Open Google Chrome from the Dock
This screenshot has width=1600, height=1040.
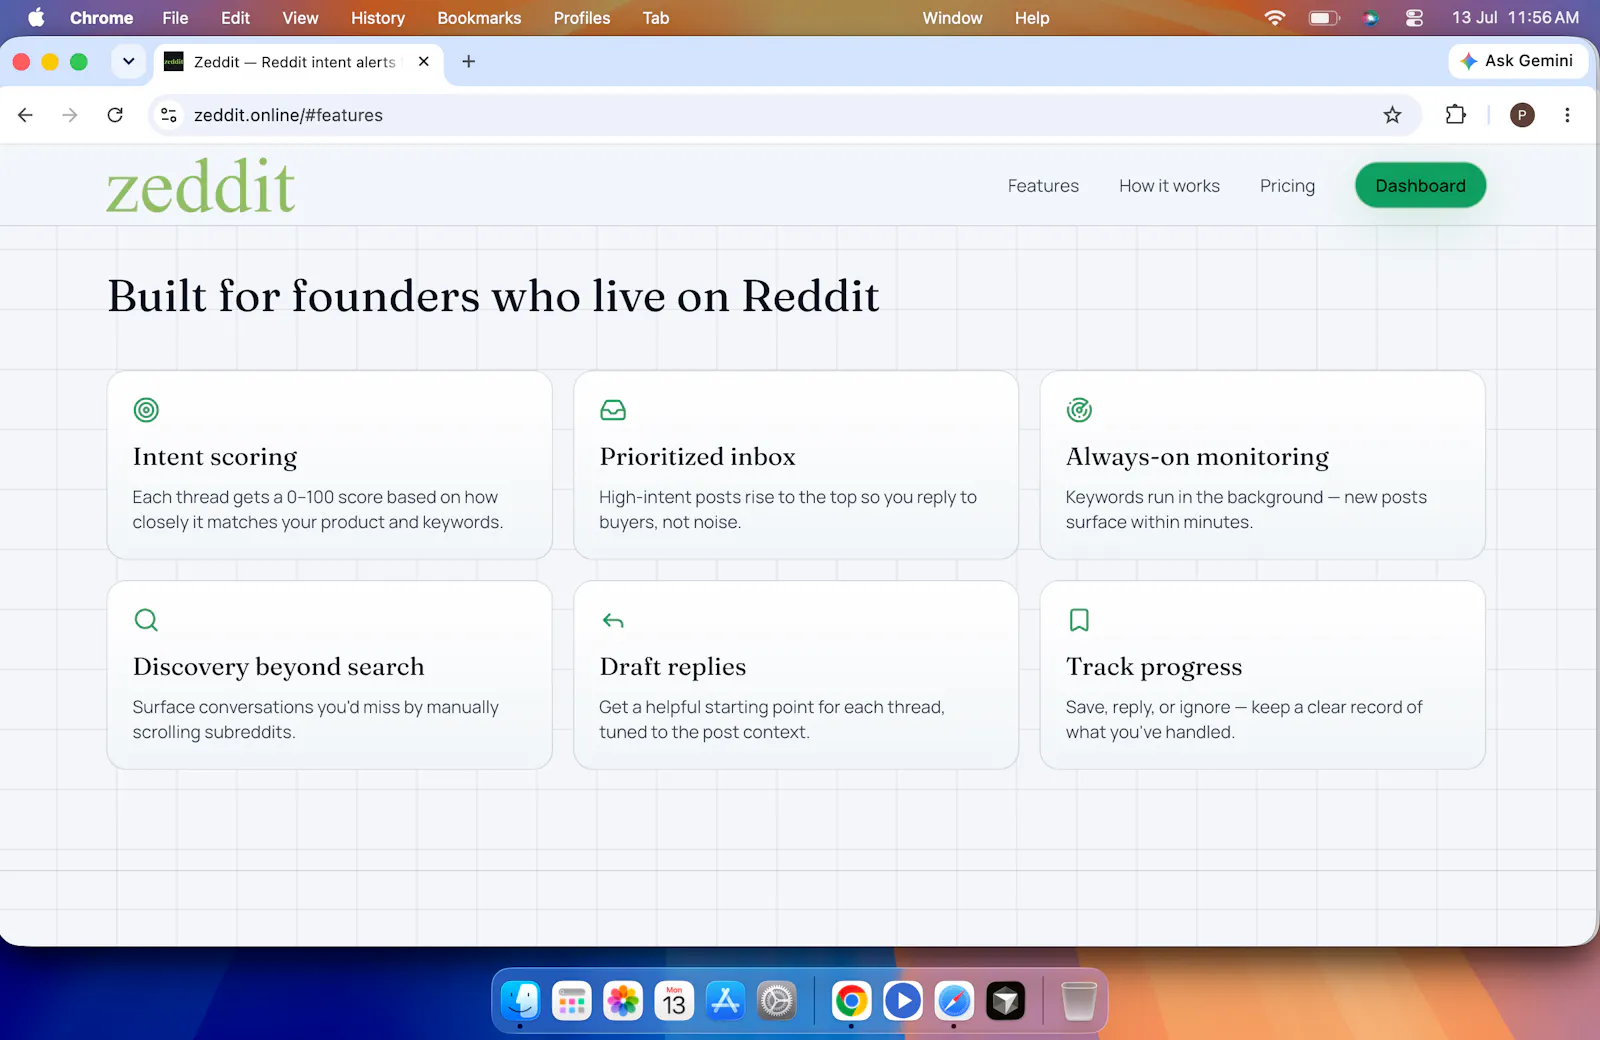[851, 1000]
